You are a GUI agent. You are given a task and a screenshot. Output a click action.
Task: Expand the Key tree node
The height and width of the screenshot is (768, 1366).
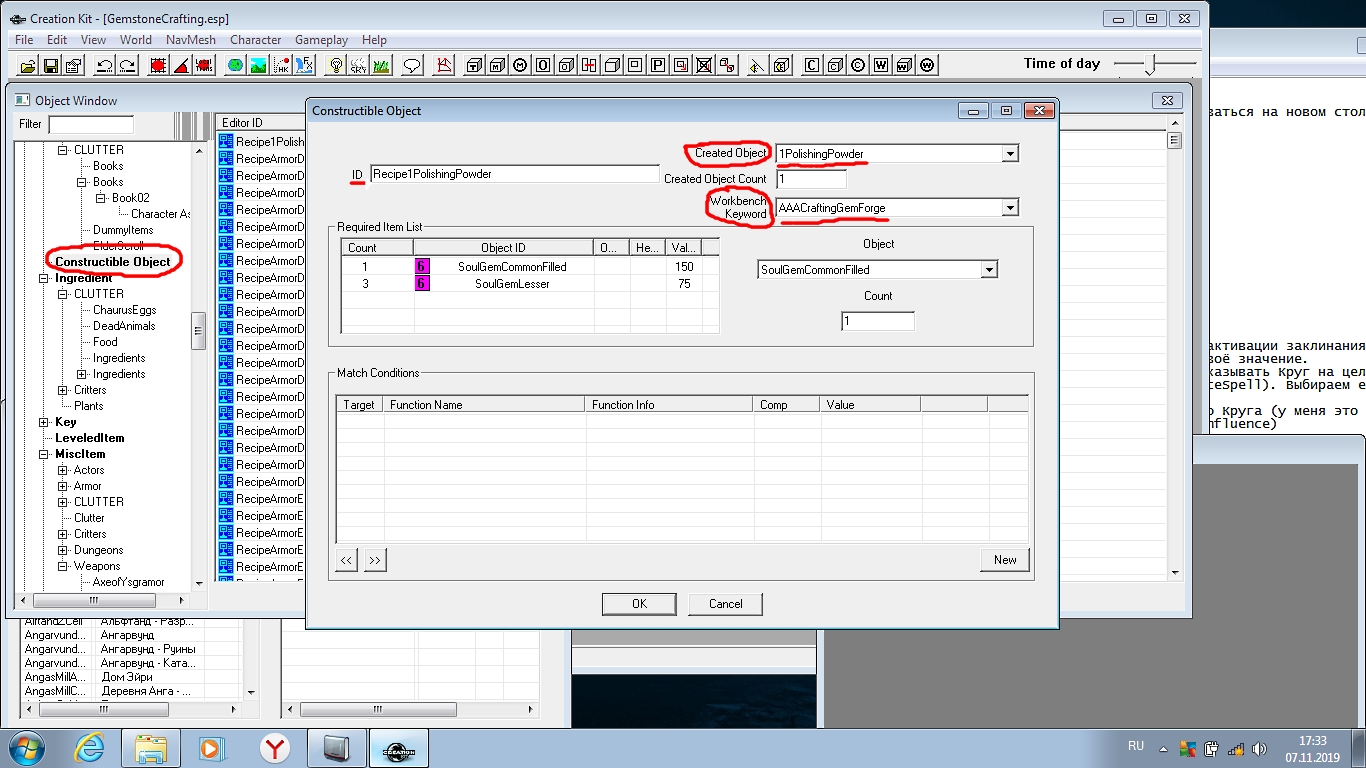click(44, 422)
